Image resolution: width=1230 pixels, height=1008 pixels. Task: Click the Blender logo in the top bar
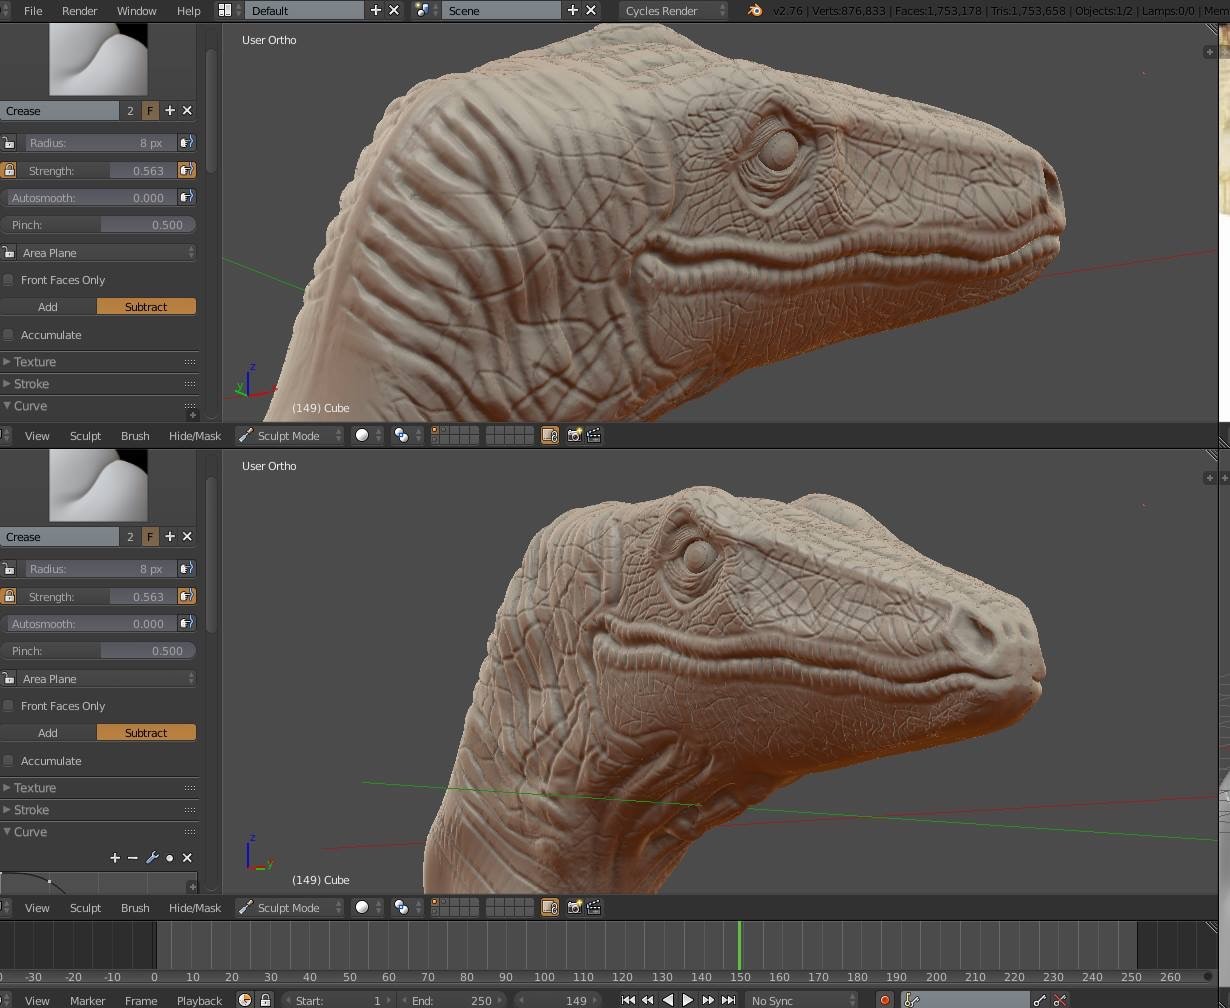tap(753, 10)
